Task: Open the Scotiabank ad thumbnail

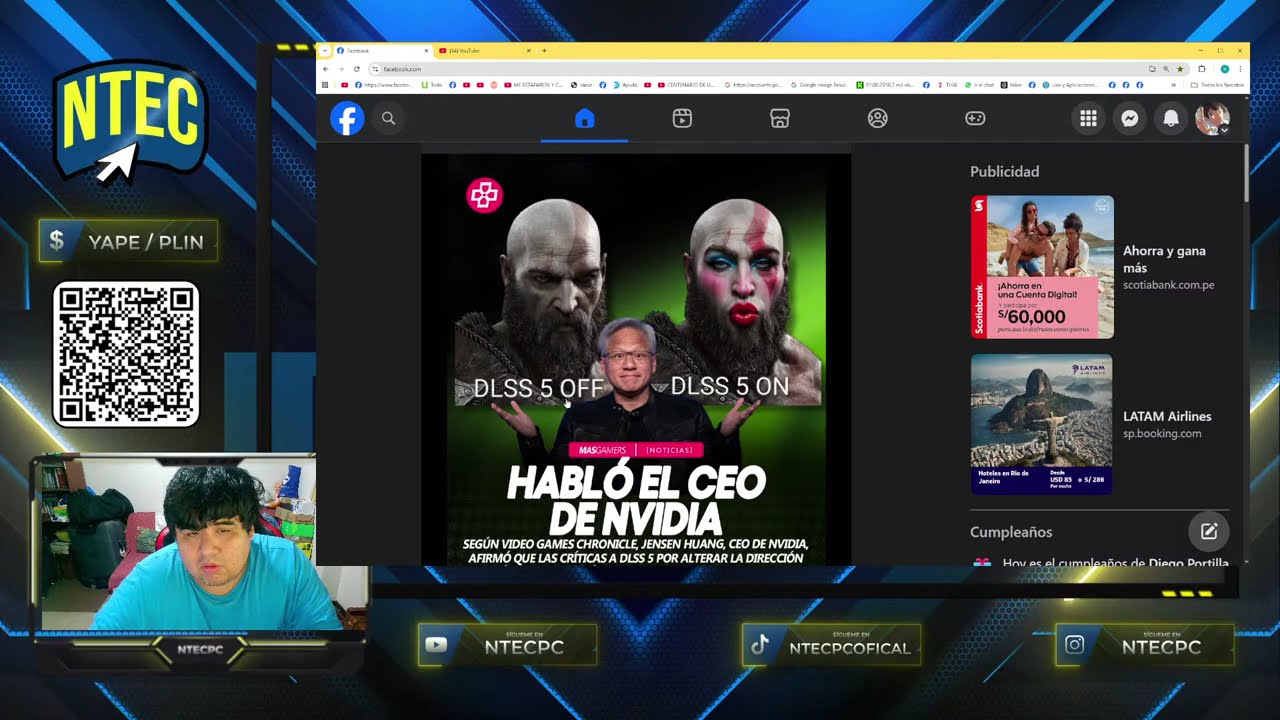Action: 1042,267
